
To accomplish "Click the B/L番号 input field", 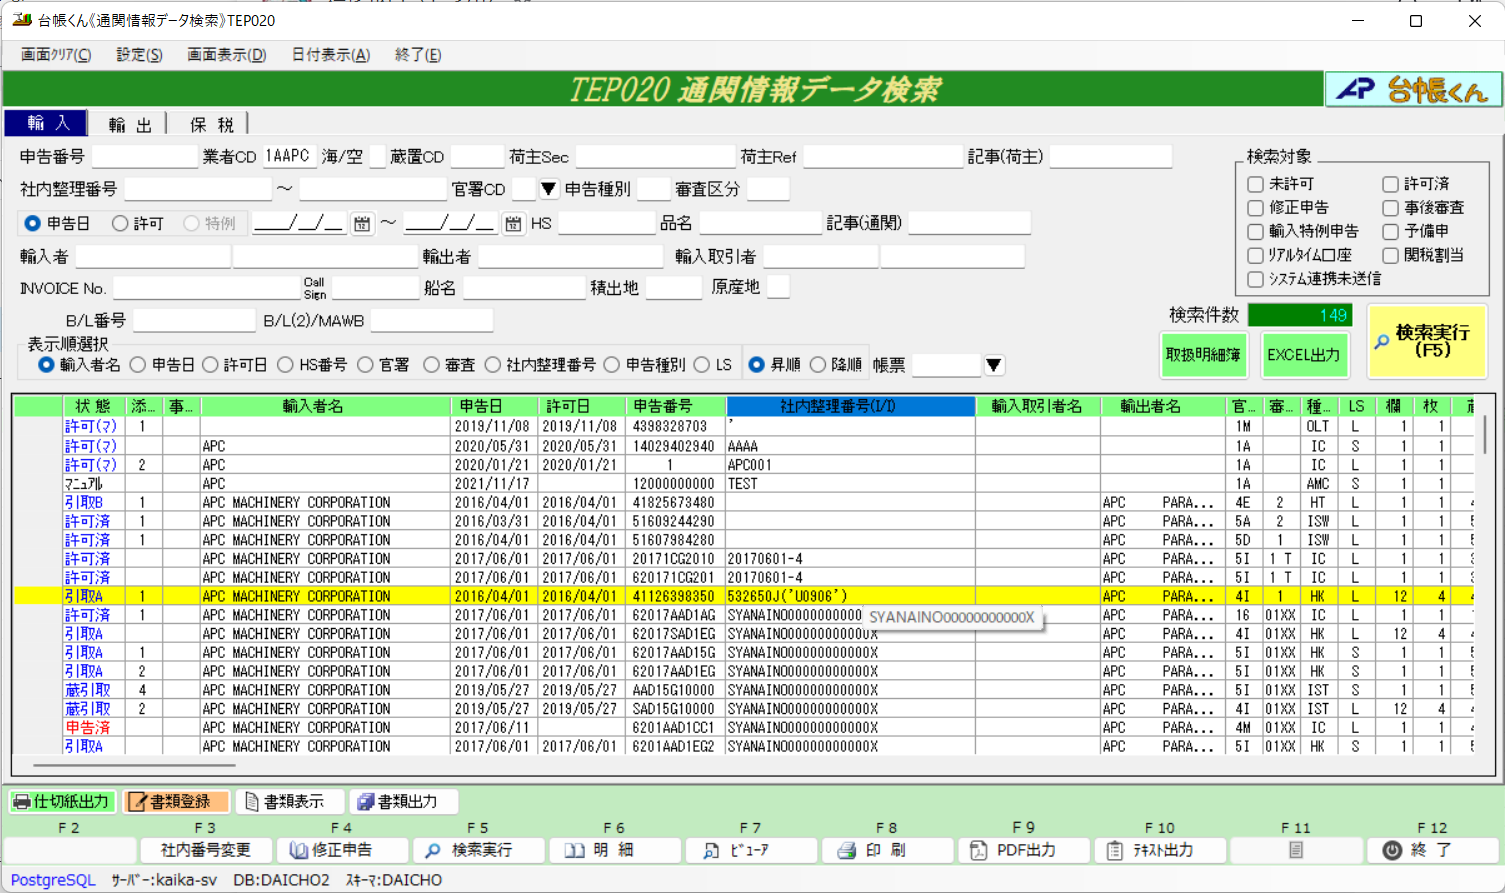I will coord(194,320).
